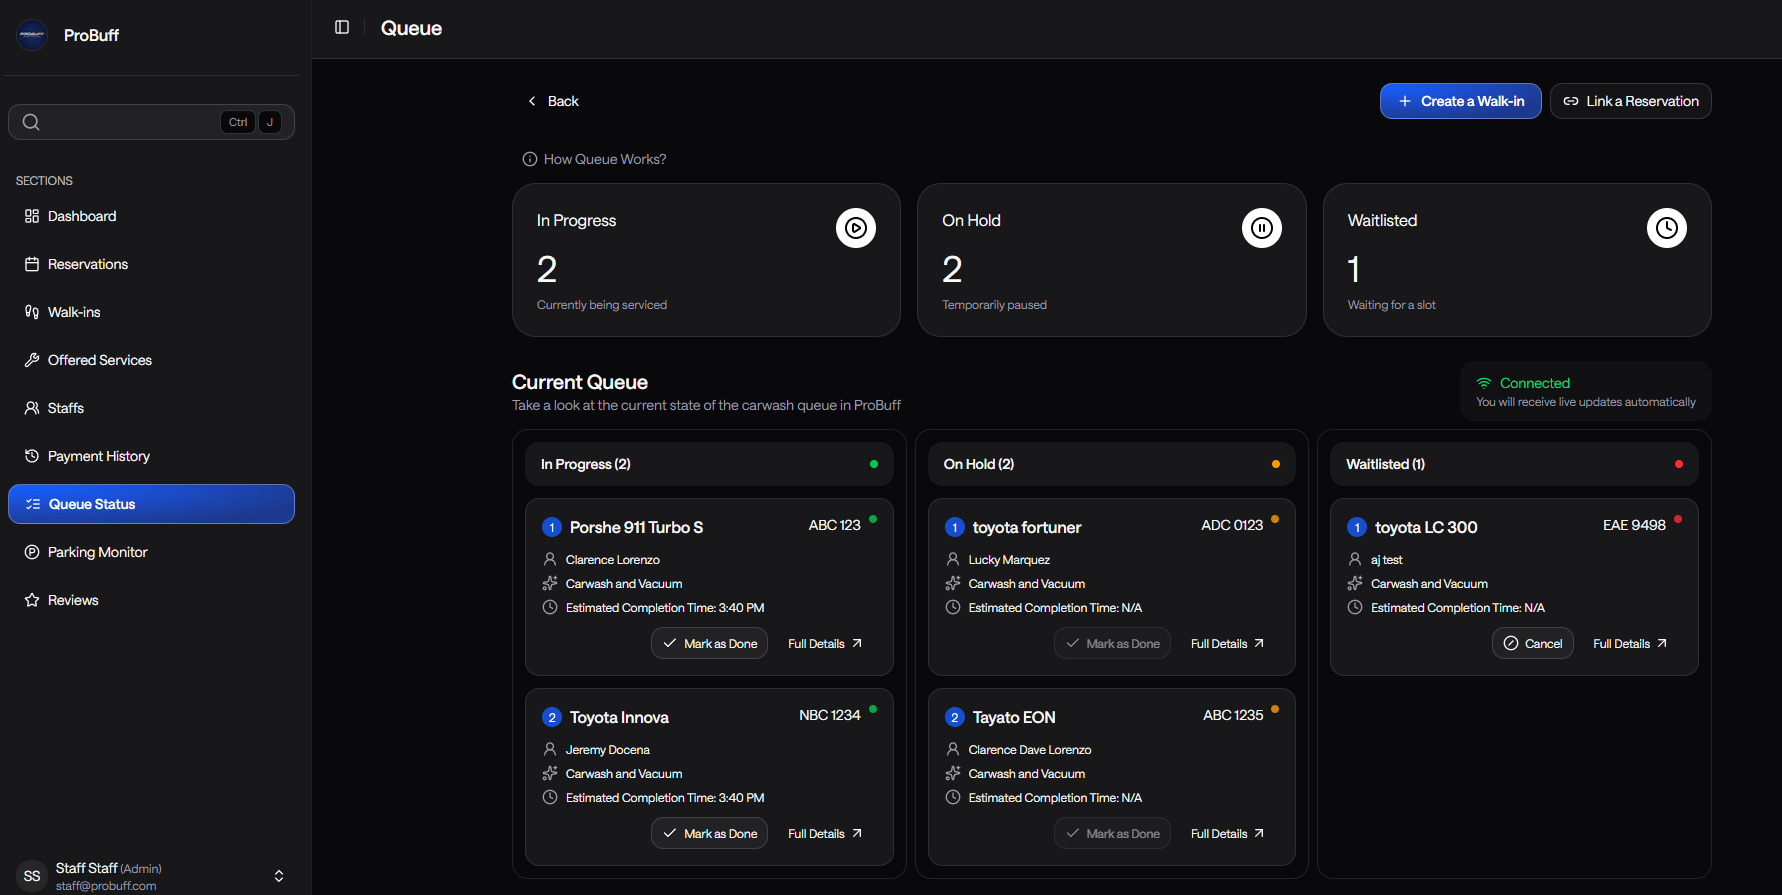The image size is (1782, 895).
Task: Click customer name aj test
Action: (x=1386, y=559)
